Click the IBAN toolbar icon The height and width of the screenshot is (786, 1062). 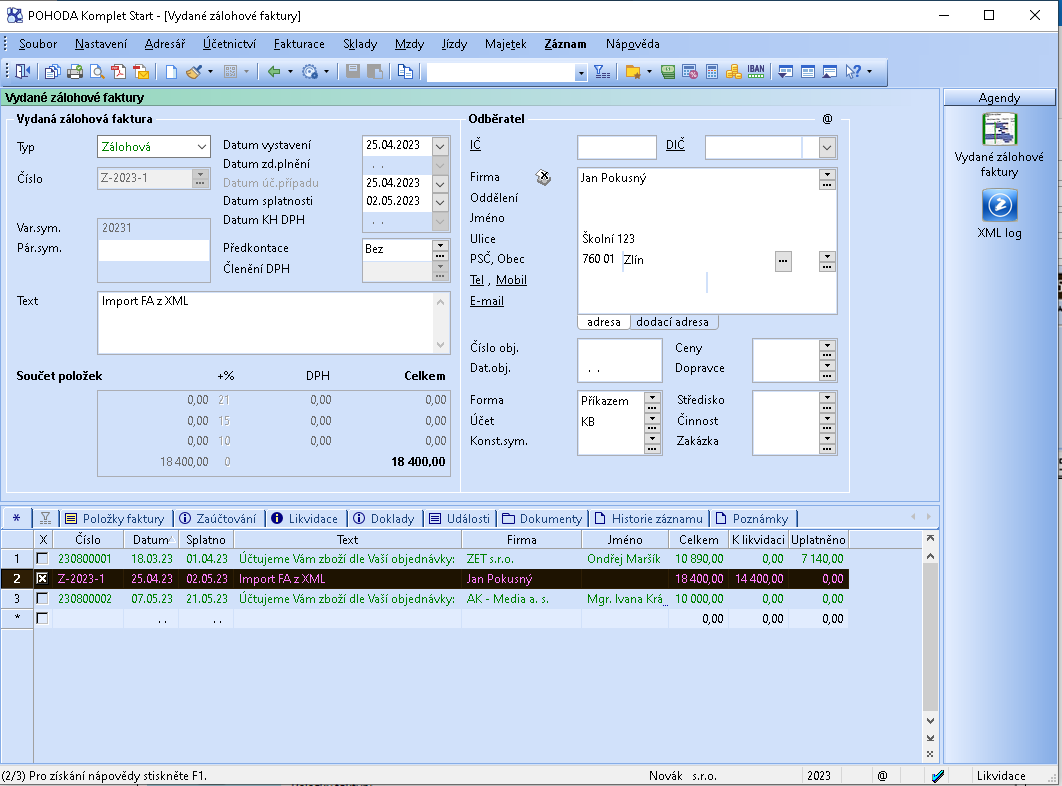[x=756, y=71]
